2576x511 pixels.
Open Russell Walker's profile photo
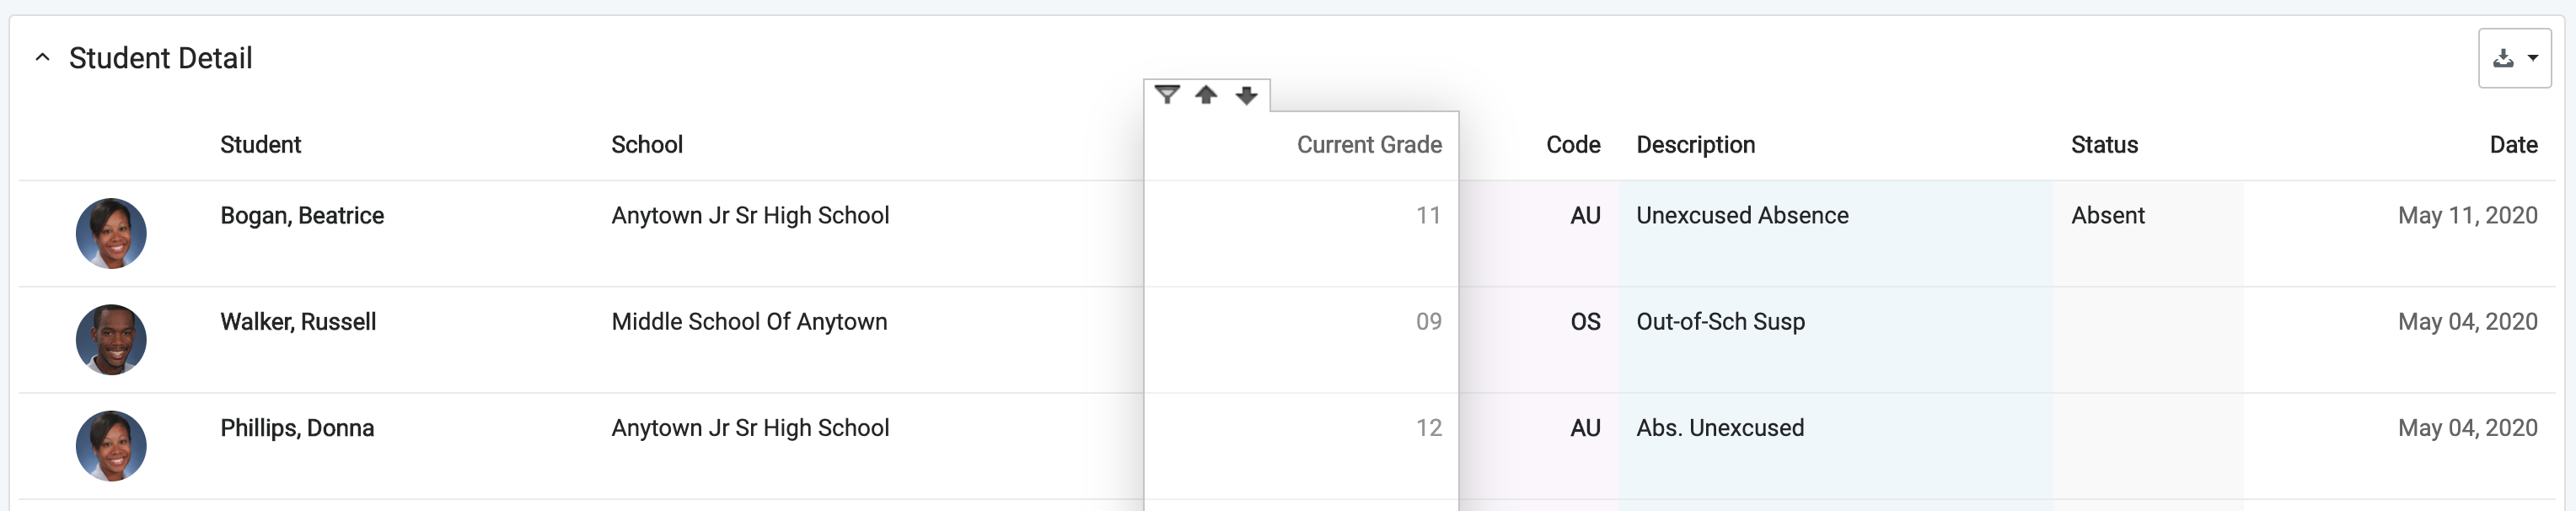click(x=111, y=339)
